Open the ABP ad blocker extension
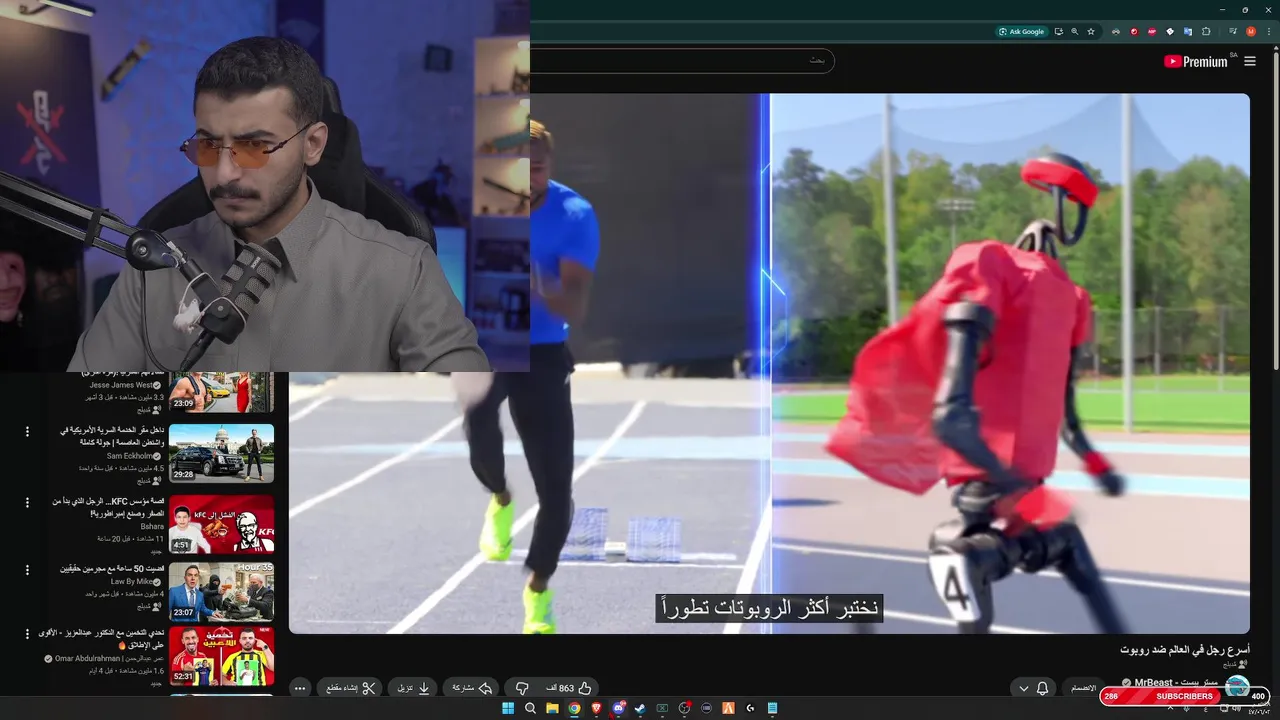The height and width of the screenshot is (720, 1280). coord(1152,32)
